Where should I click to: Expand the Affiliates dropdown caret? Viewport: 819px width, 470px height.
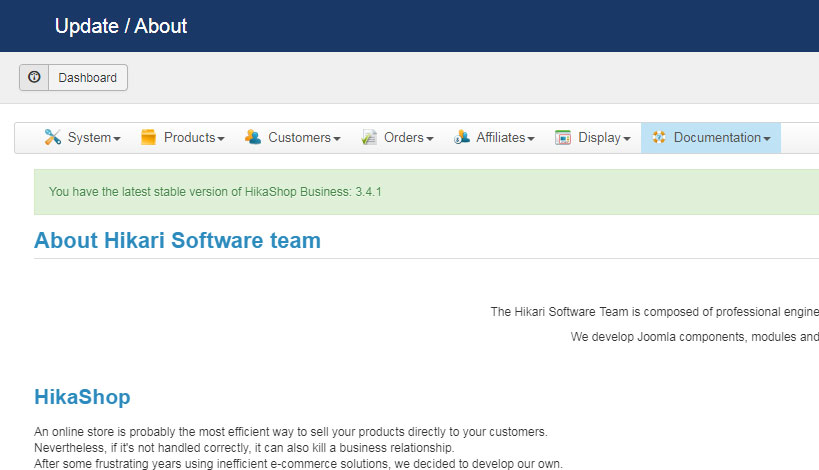(x=531, y=139)
